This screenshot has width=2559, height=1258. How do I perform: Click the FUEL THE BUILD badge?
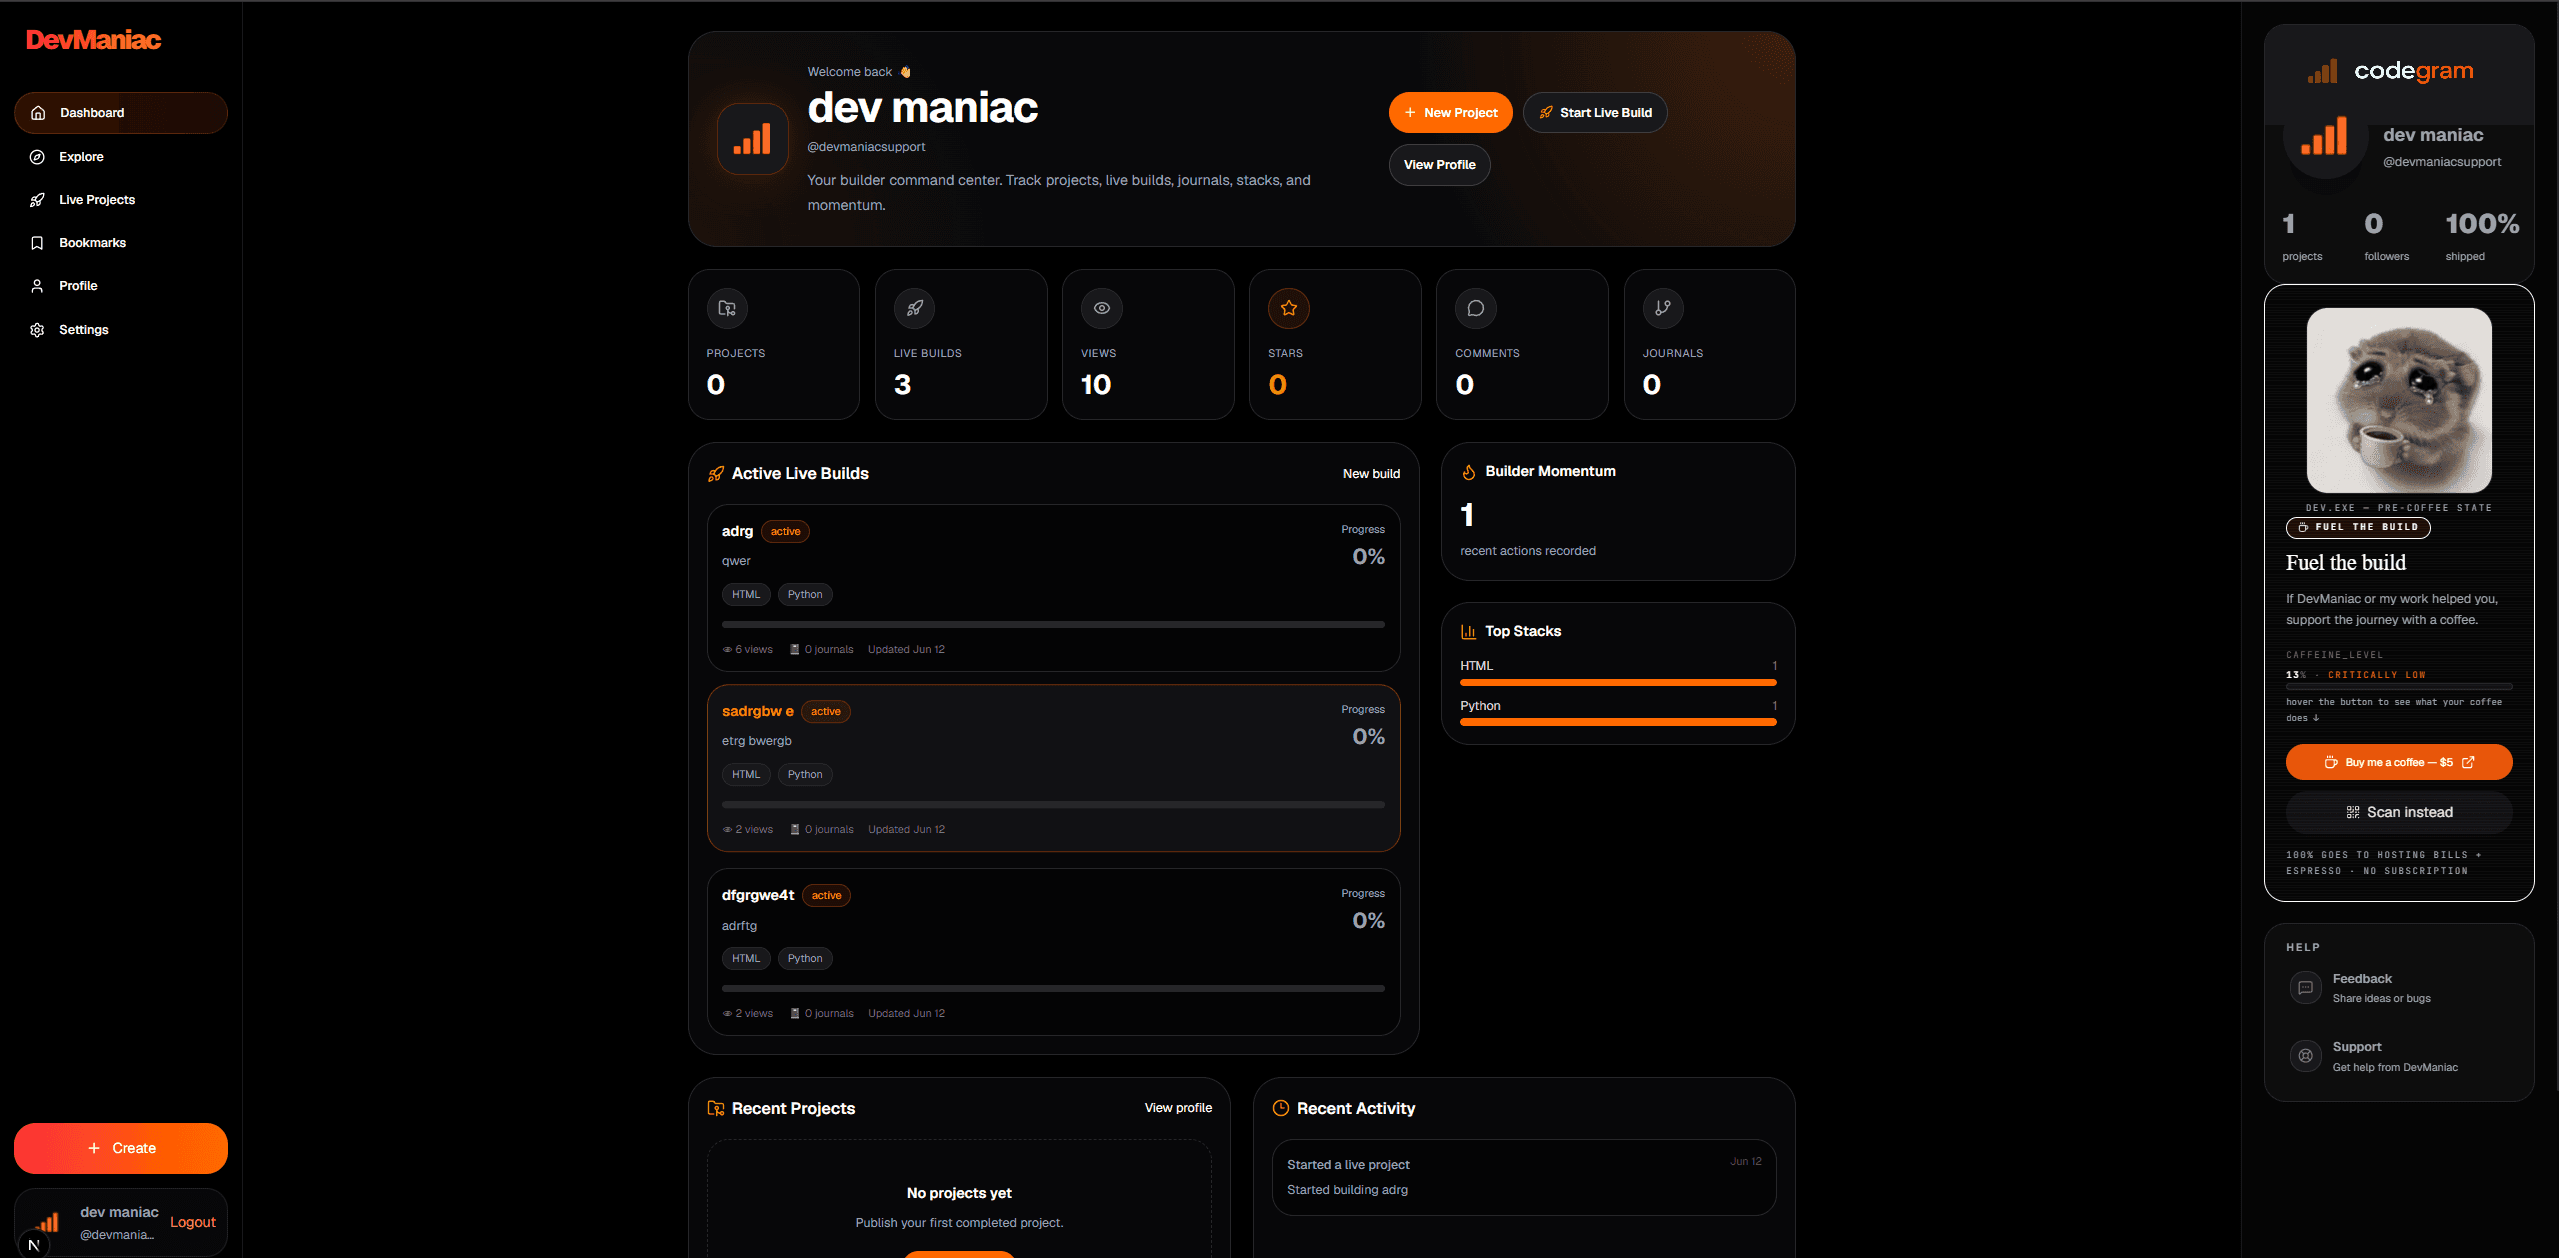(2358, 527)
